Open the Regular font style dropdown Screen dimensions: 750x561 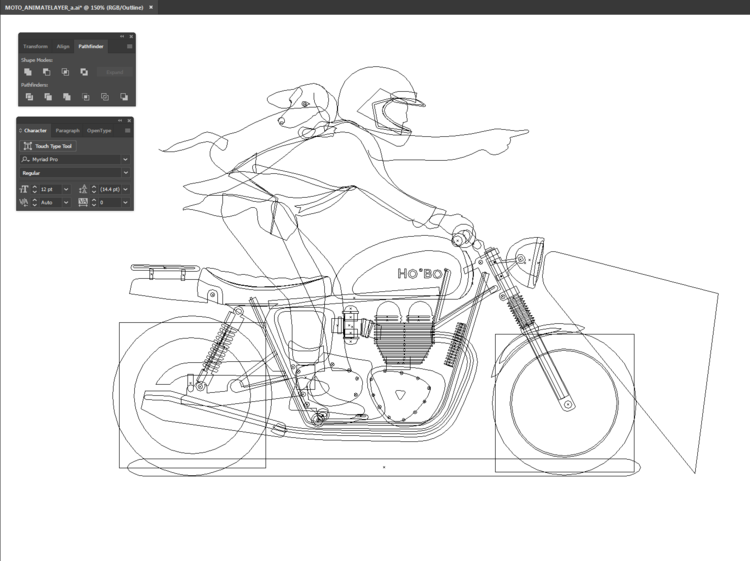point(125,173)
